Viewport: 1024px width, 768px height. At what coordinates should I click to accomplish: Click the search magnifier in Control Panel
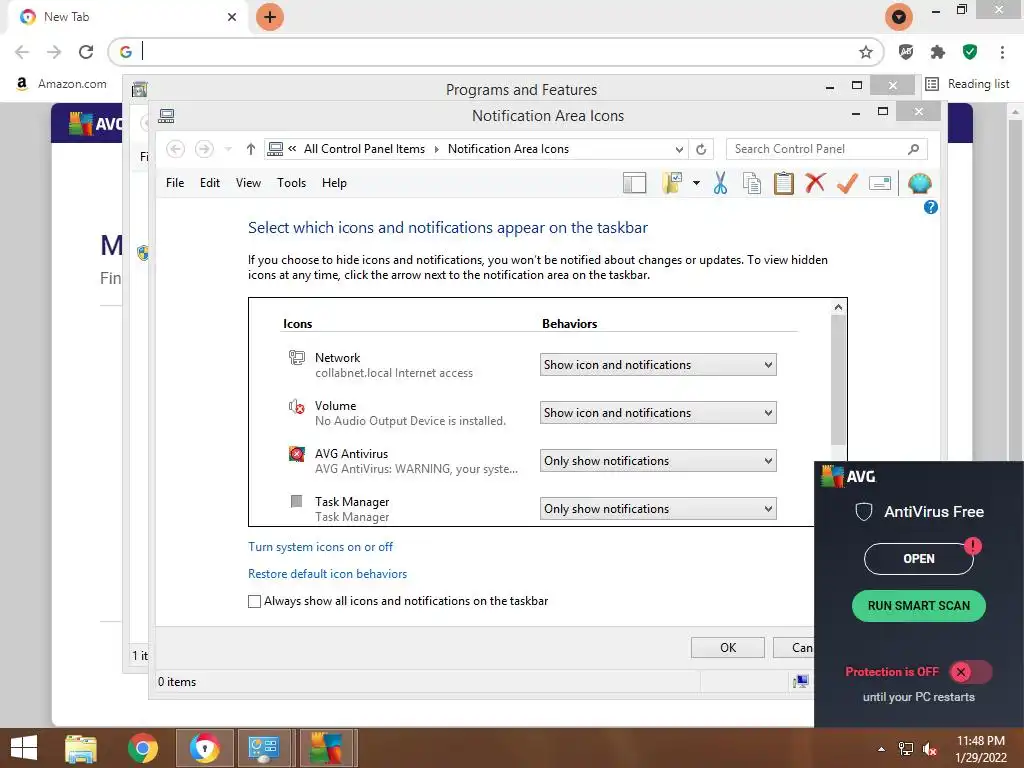click(914, 150)
